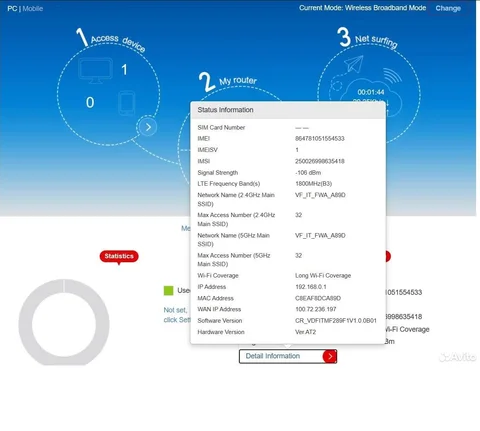Click the computer monitor icon
This screenshot has width=480, height=431.
[95, 71]
